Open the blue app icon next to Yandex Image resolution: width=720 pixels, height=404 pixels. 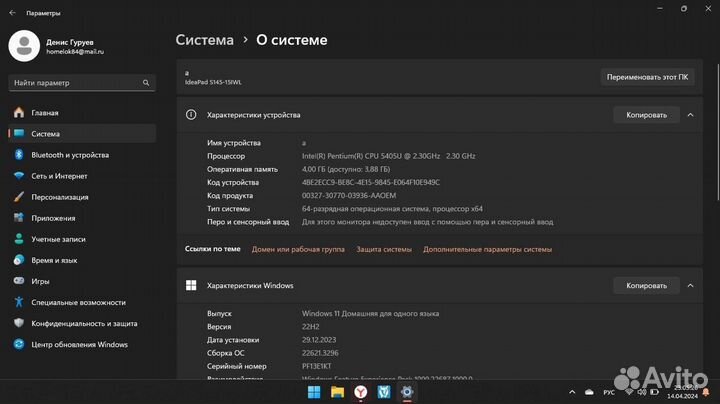point(384,392)
